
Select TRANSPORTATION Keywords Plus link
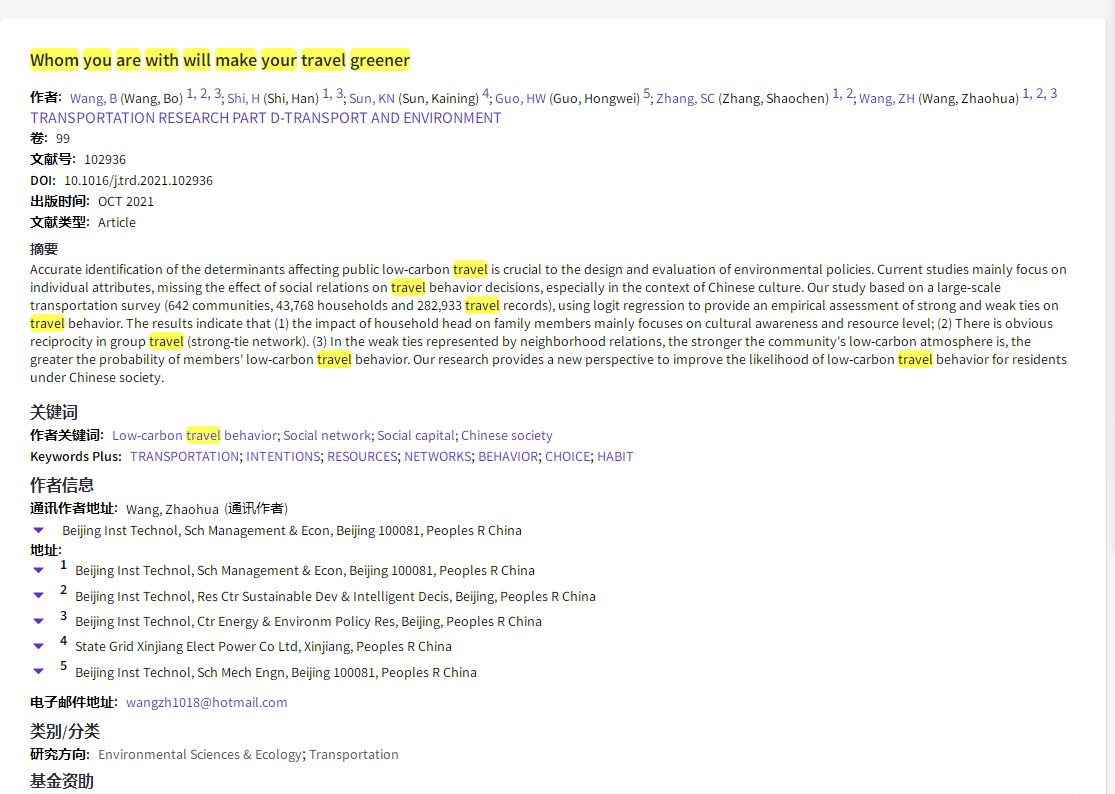click(x=184, y=456)
